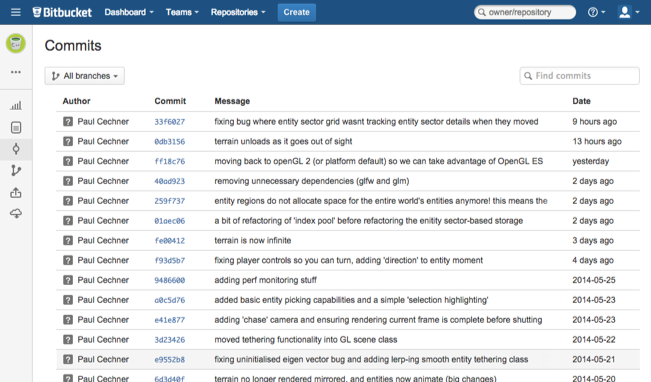Image resolution: width=651 pixels, height=382 pixels.
Task: Open the hamburger menu icon
Action: click(x=16, y=12)
